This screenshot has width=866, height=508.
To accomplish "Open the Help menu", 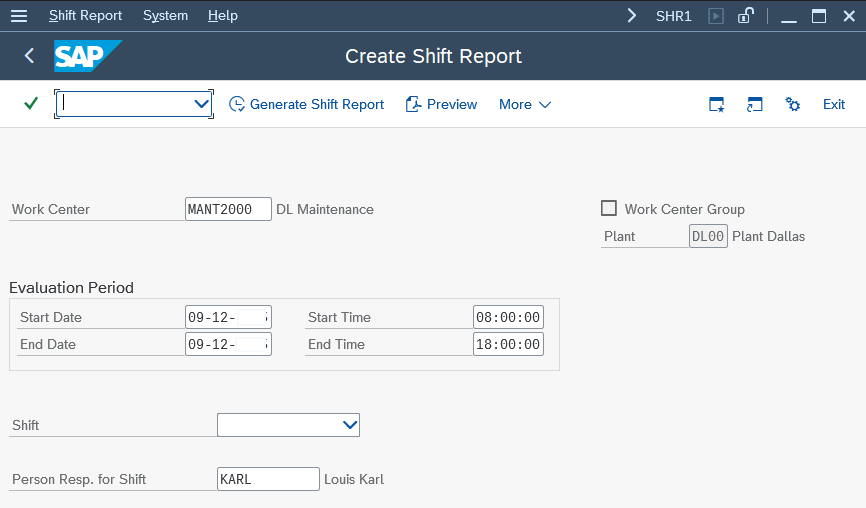I will (x=223, y=15).
